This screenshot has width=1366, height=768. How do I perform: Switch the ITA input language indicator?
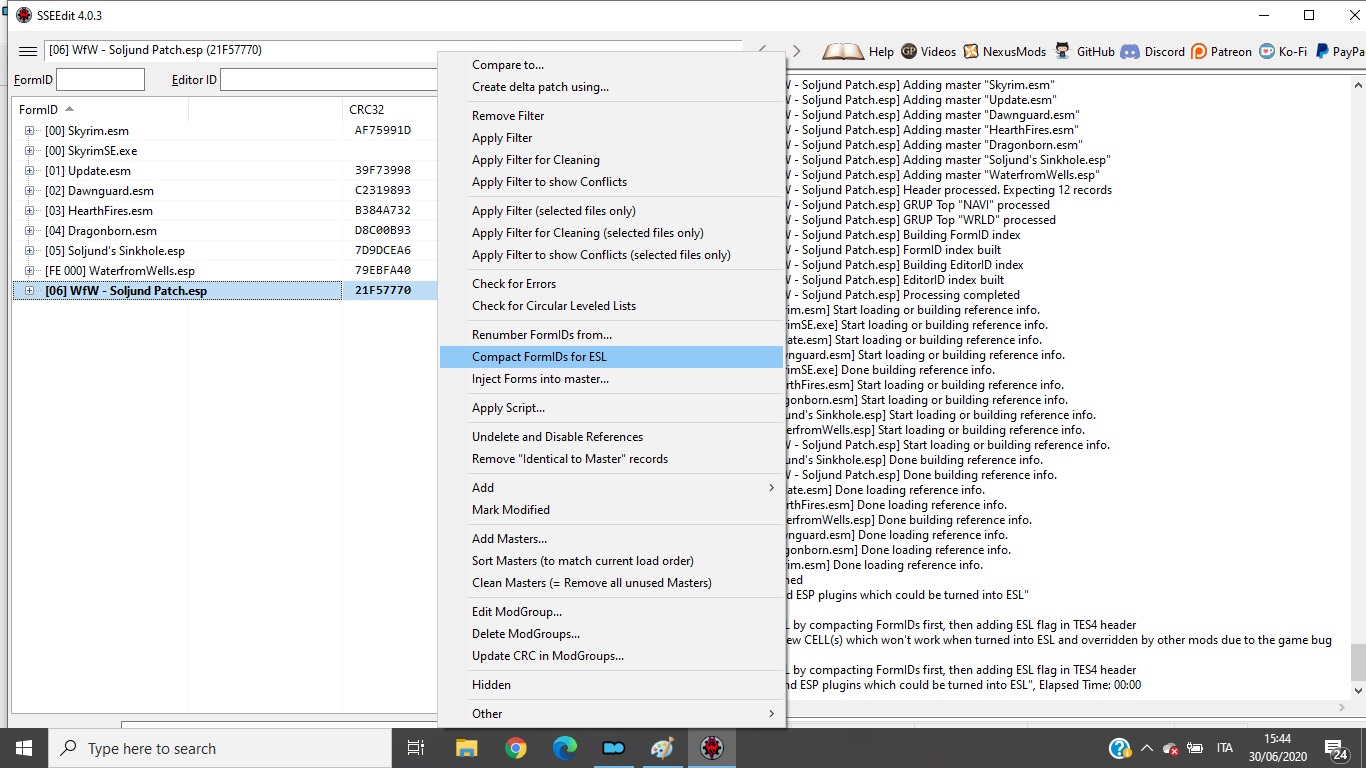point(1224,748)
